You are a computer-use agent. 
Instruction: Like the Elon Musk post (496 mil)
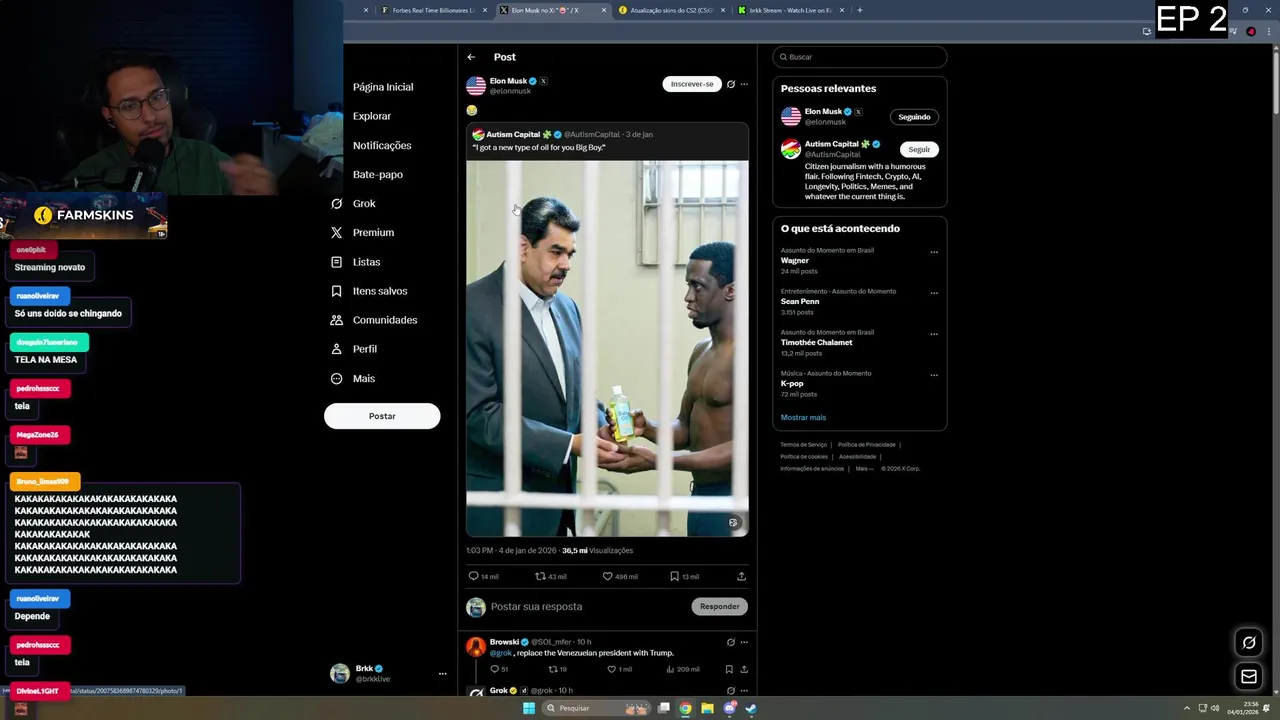(x=619, y=576)
